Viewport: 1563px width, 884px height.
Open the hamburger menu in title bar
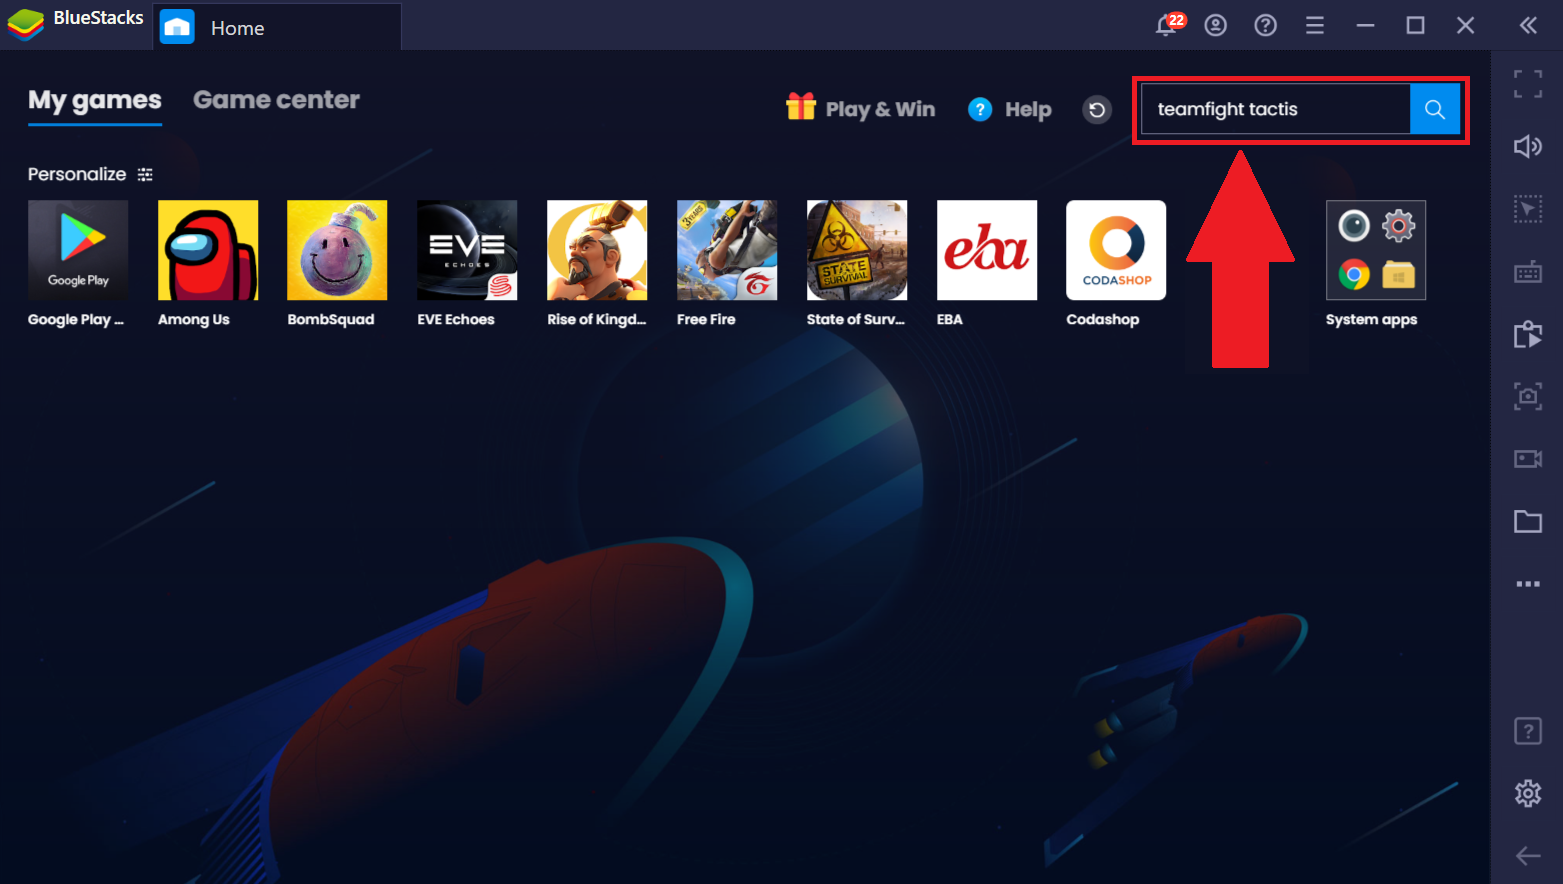click(x=1315, y=25)
